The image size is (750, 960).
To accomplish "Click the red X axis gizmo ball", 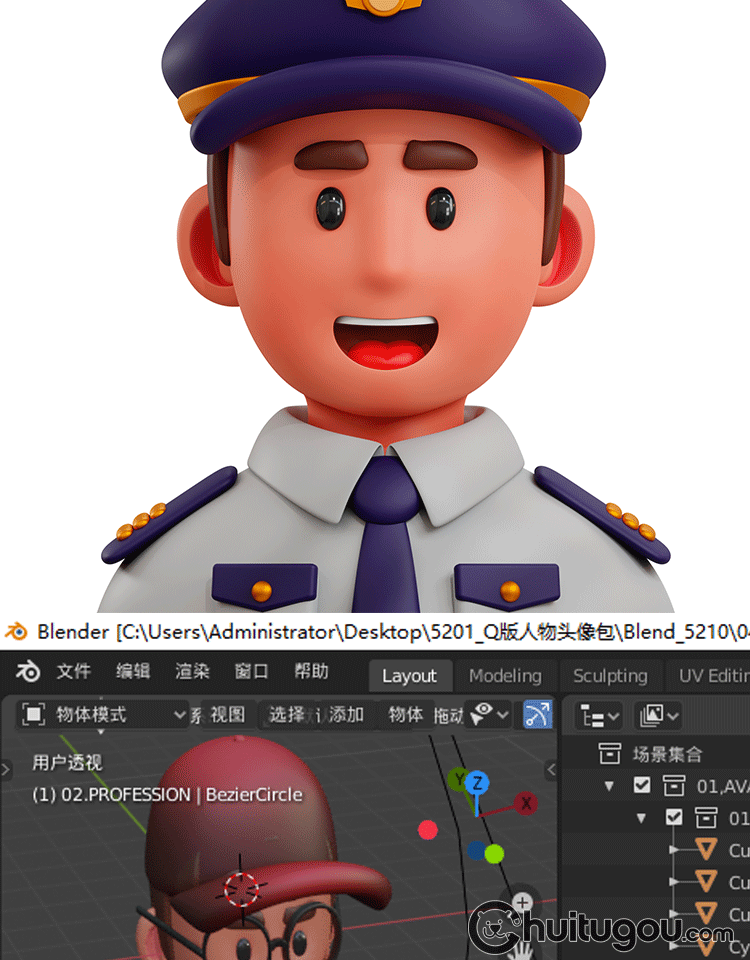I will (x=525, y=803).
